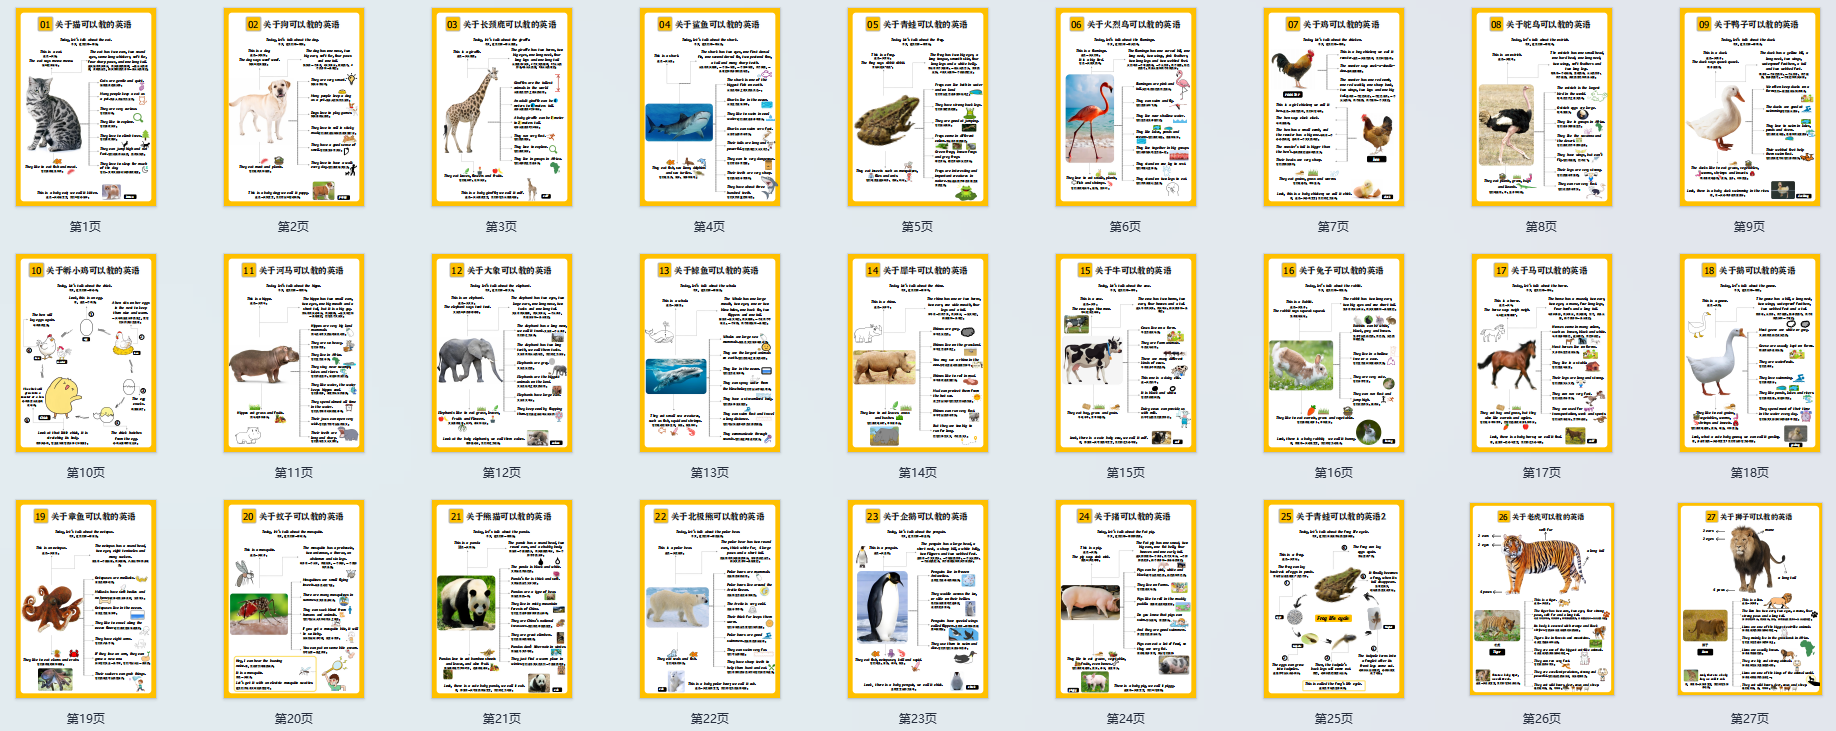This screenshot has height=731, width=1836.
Task: Click the "第26页" label
Action: tap(1542, 719)
